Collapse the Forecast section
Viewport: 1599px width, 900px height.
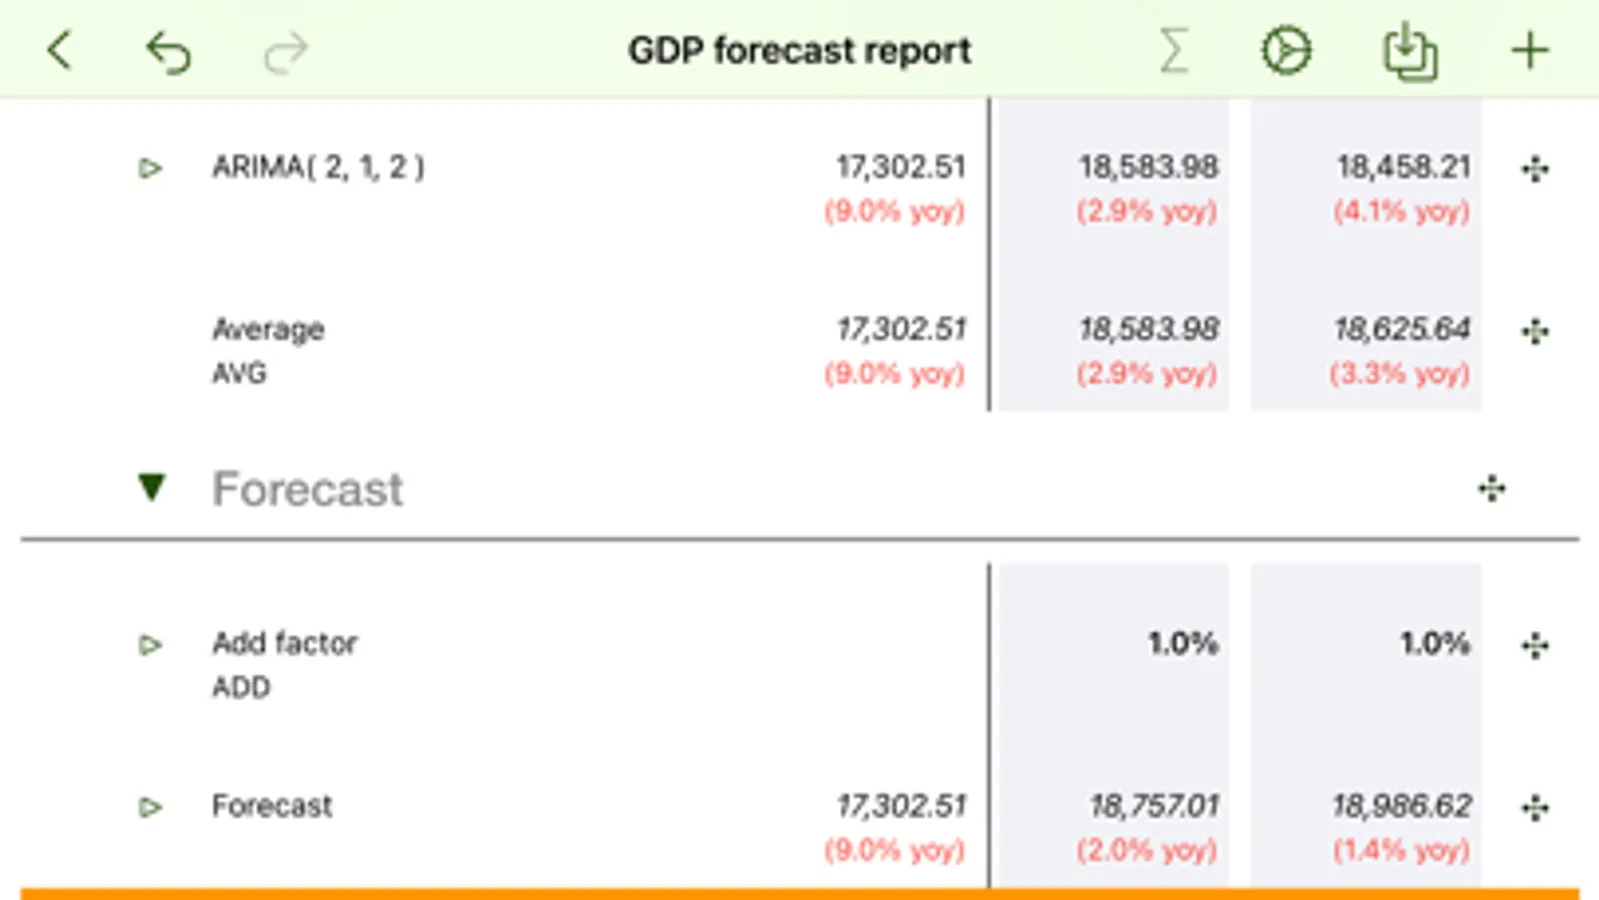click(152, 487)
